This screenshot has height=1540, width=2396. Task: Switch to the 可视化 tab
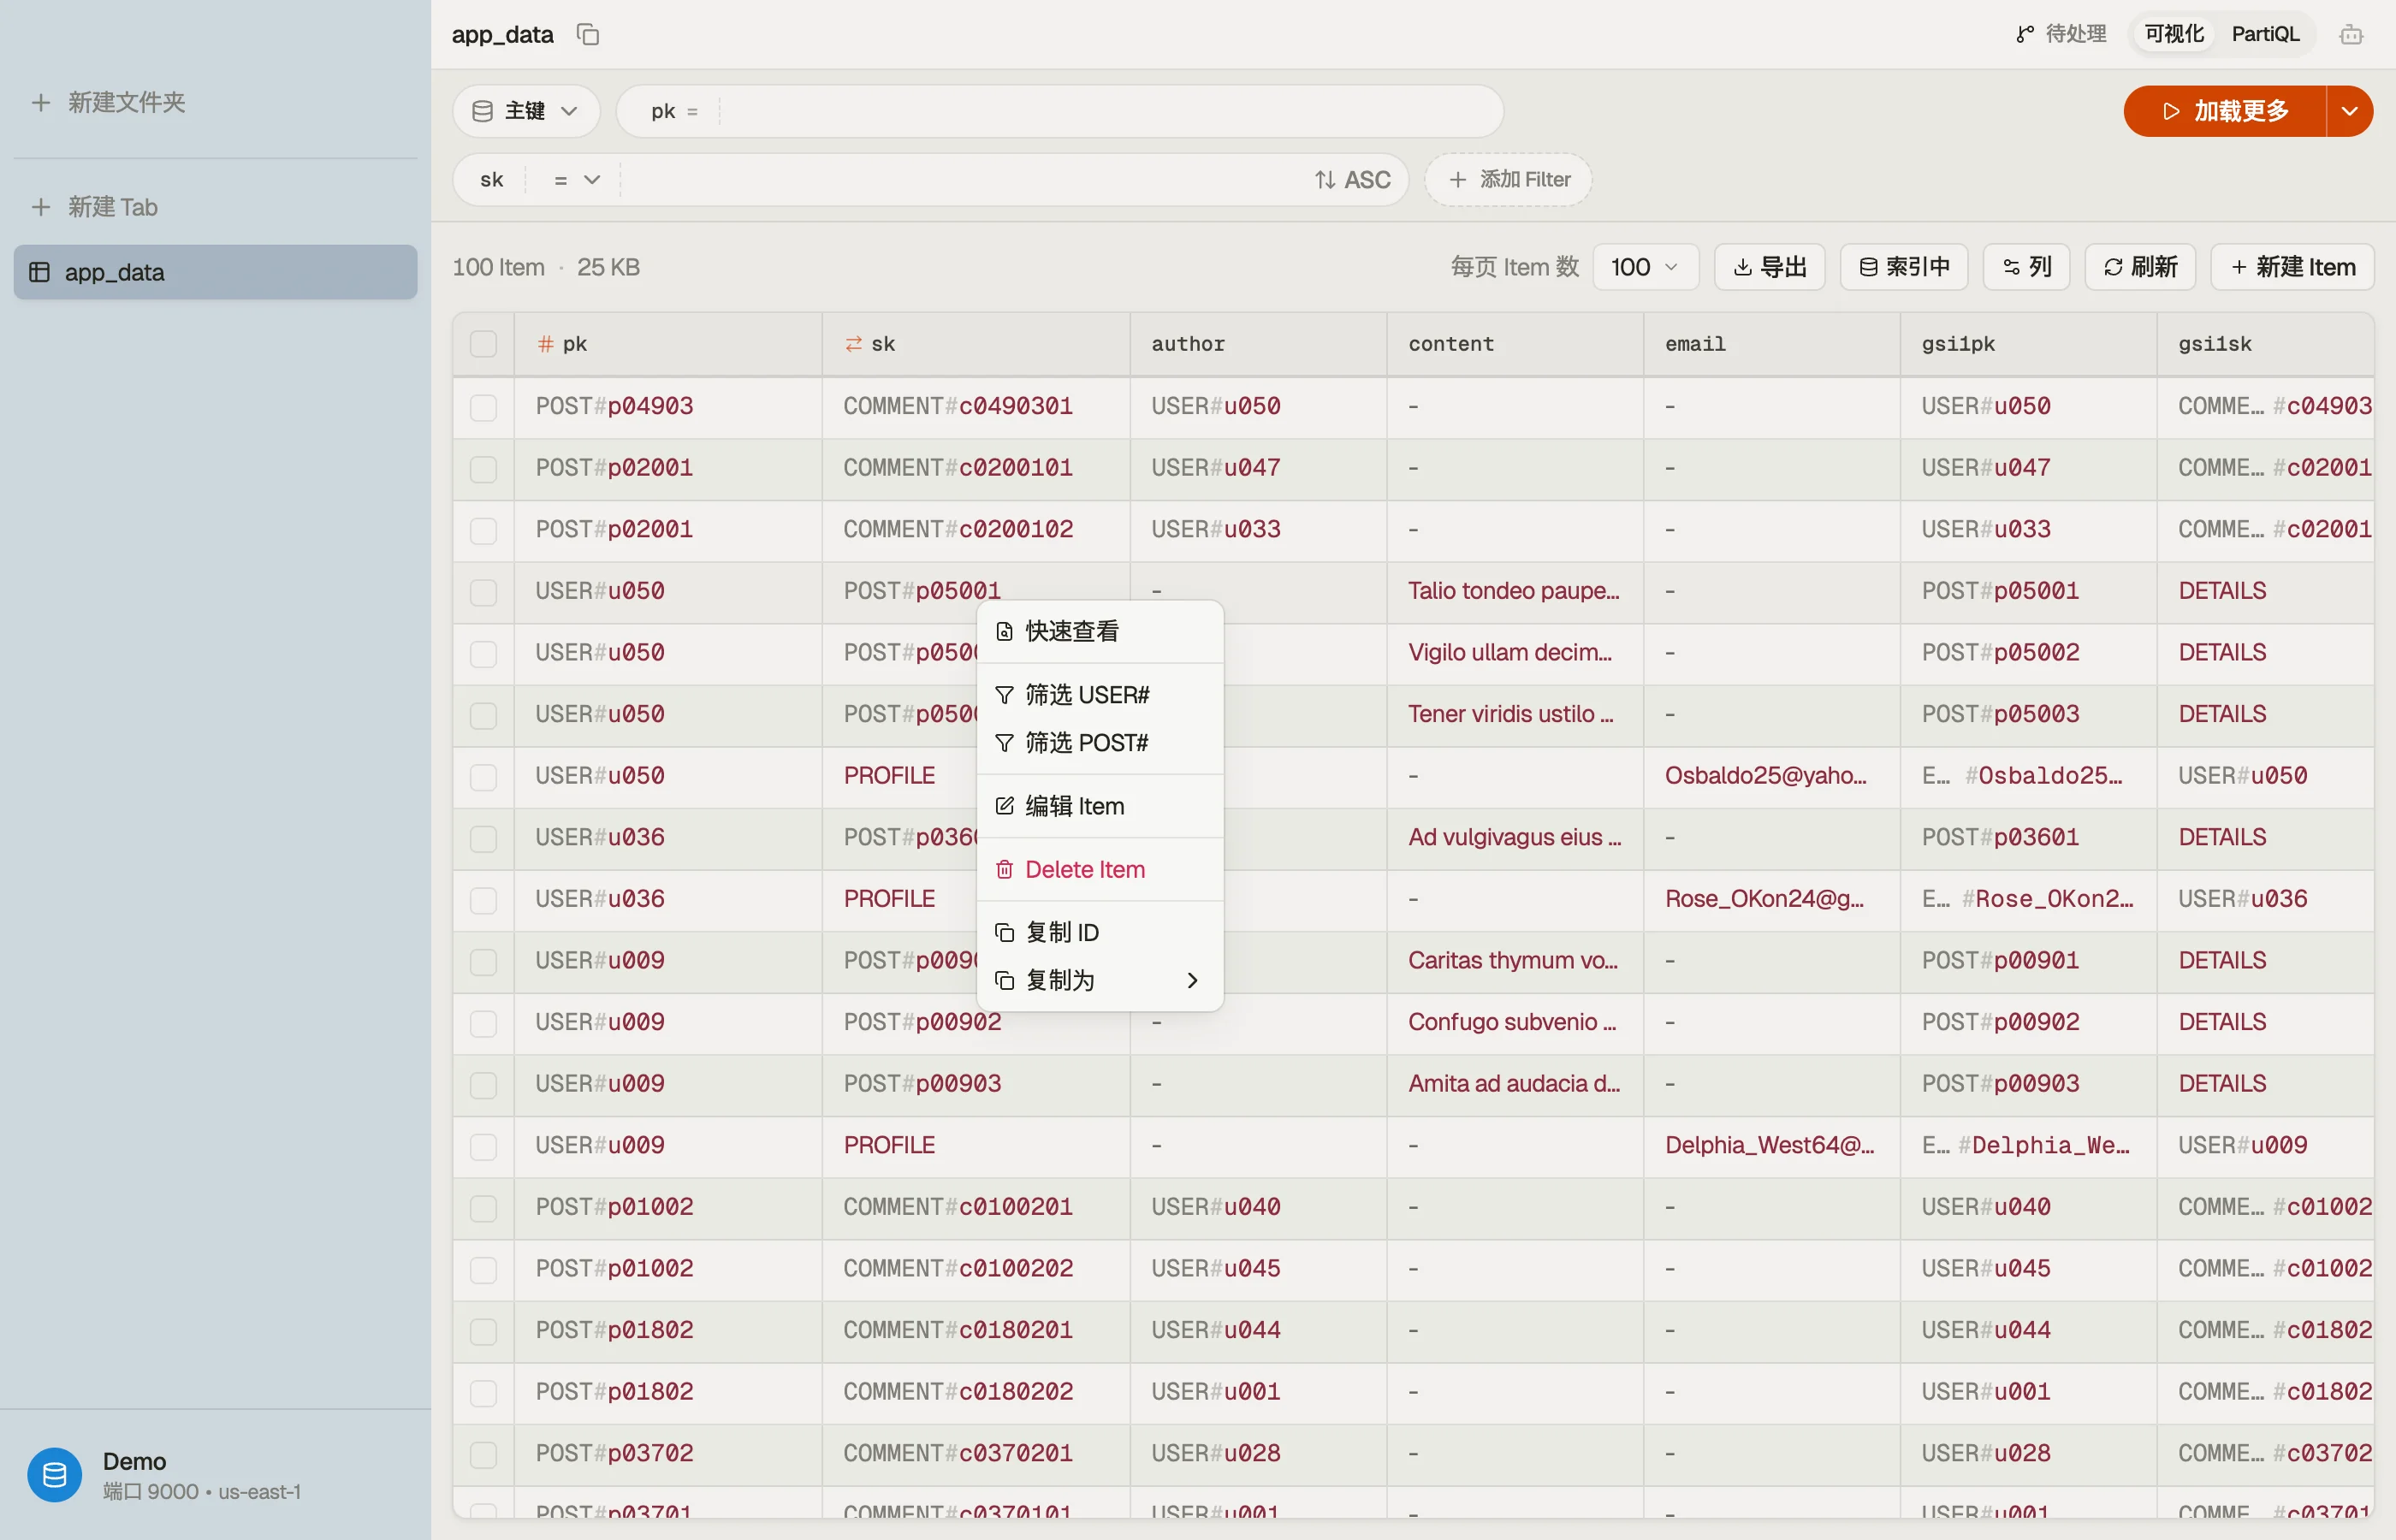[x=2174, y=35]
